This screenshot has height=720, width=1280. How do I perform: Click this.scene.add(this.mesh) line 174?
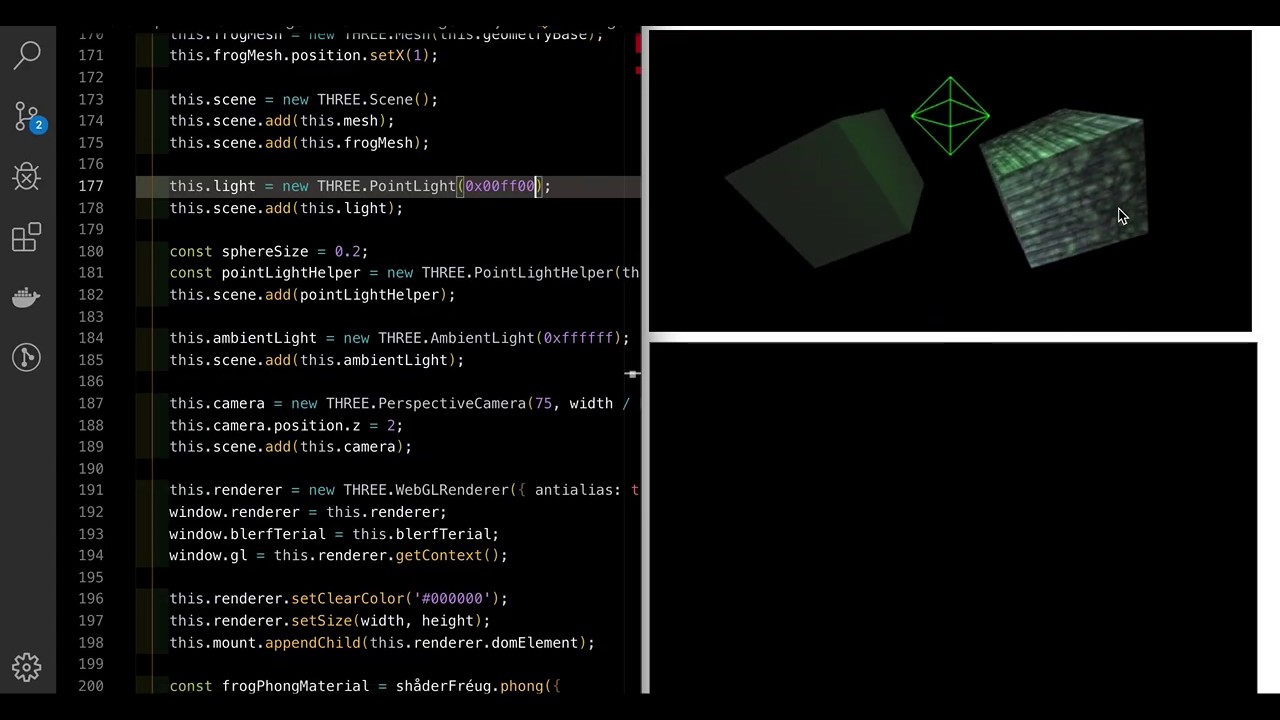282,121
